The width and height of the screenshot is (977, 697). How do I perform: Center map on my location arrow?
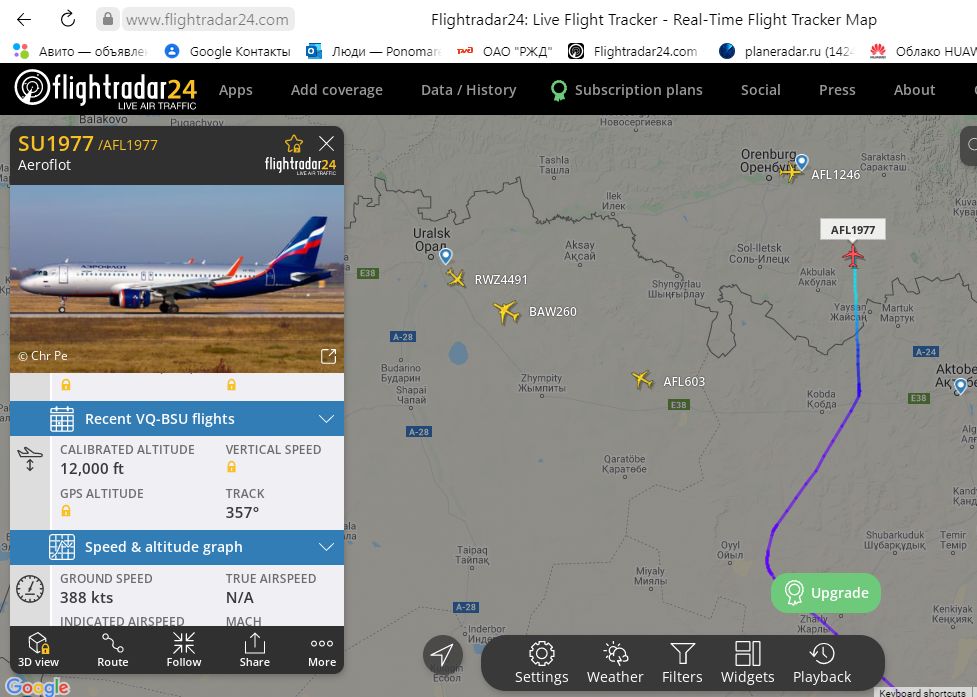[442, 655]
